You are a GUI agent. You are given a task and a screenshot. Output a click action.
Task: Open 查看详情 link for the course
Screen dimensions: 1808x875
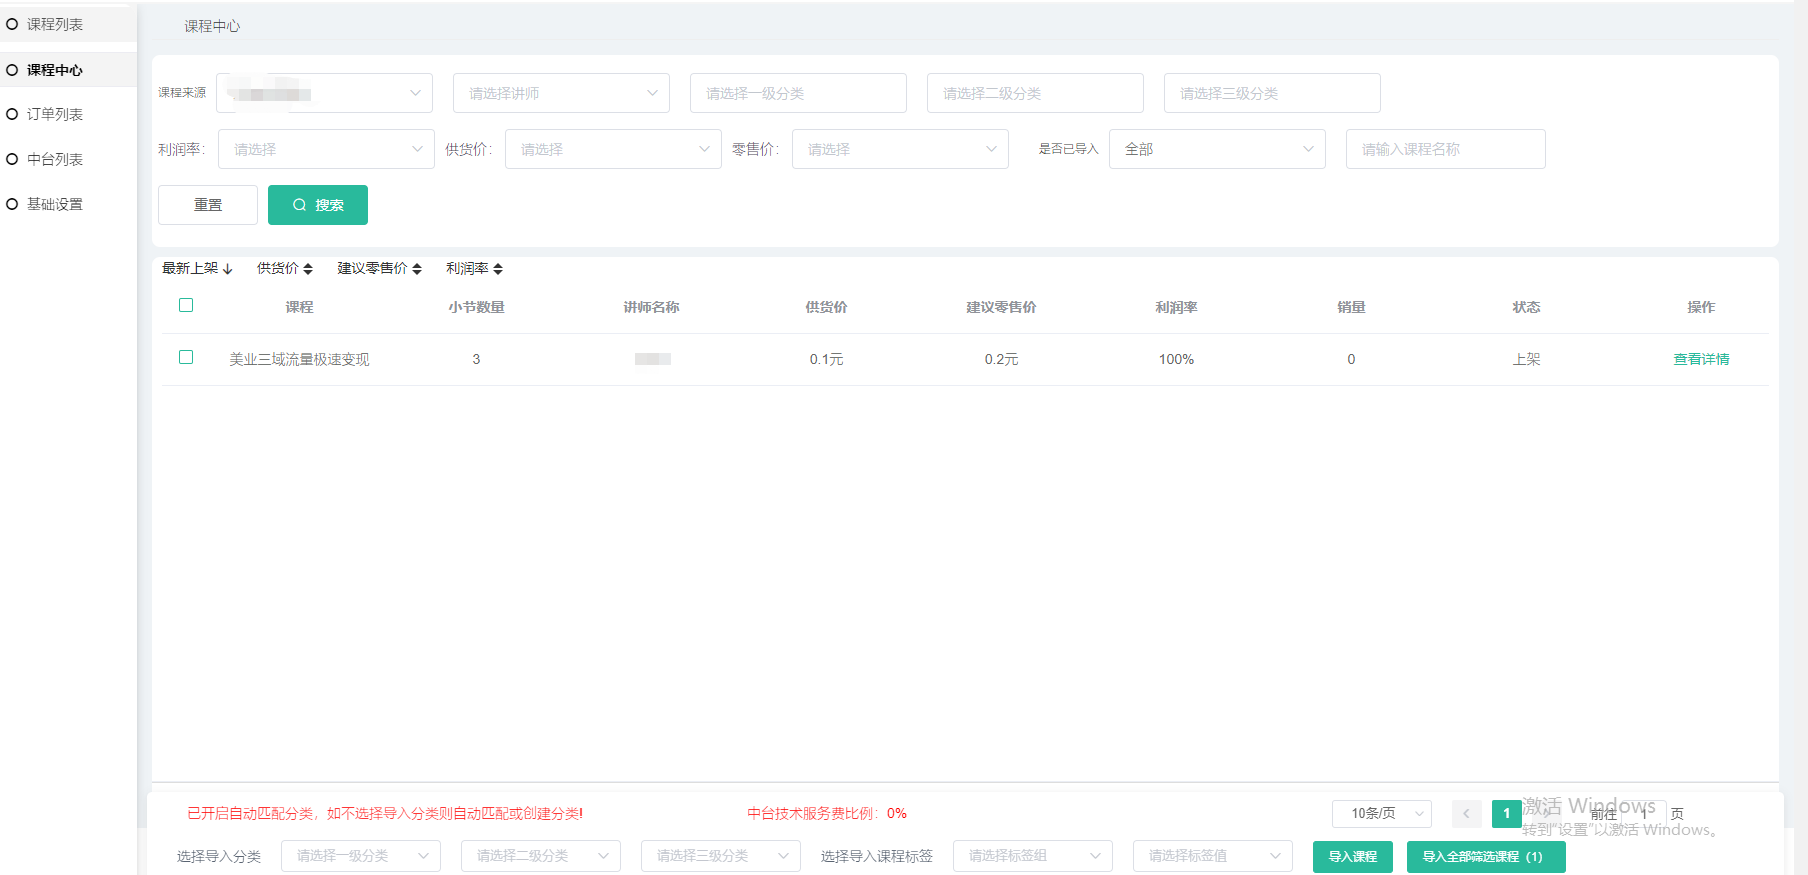click(x=1701, y=359)
